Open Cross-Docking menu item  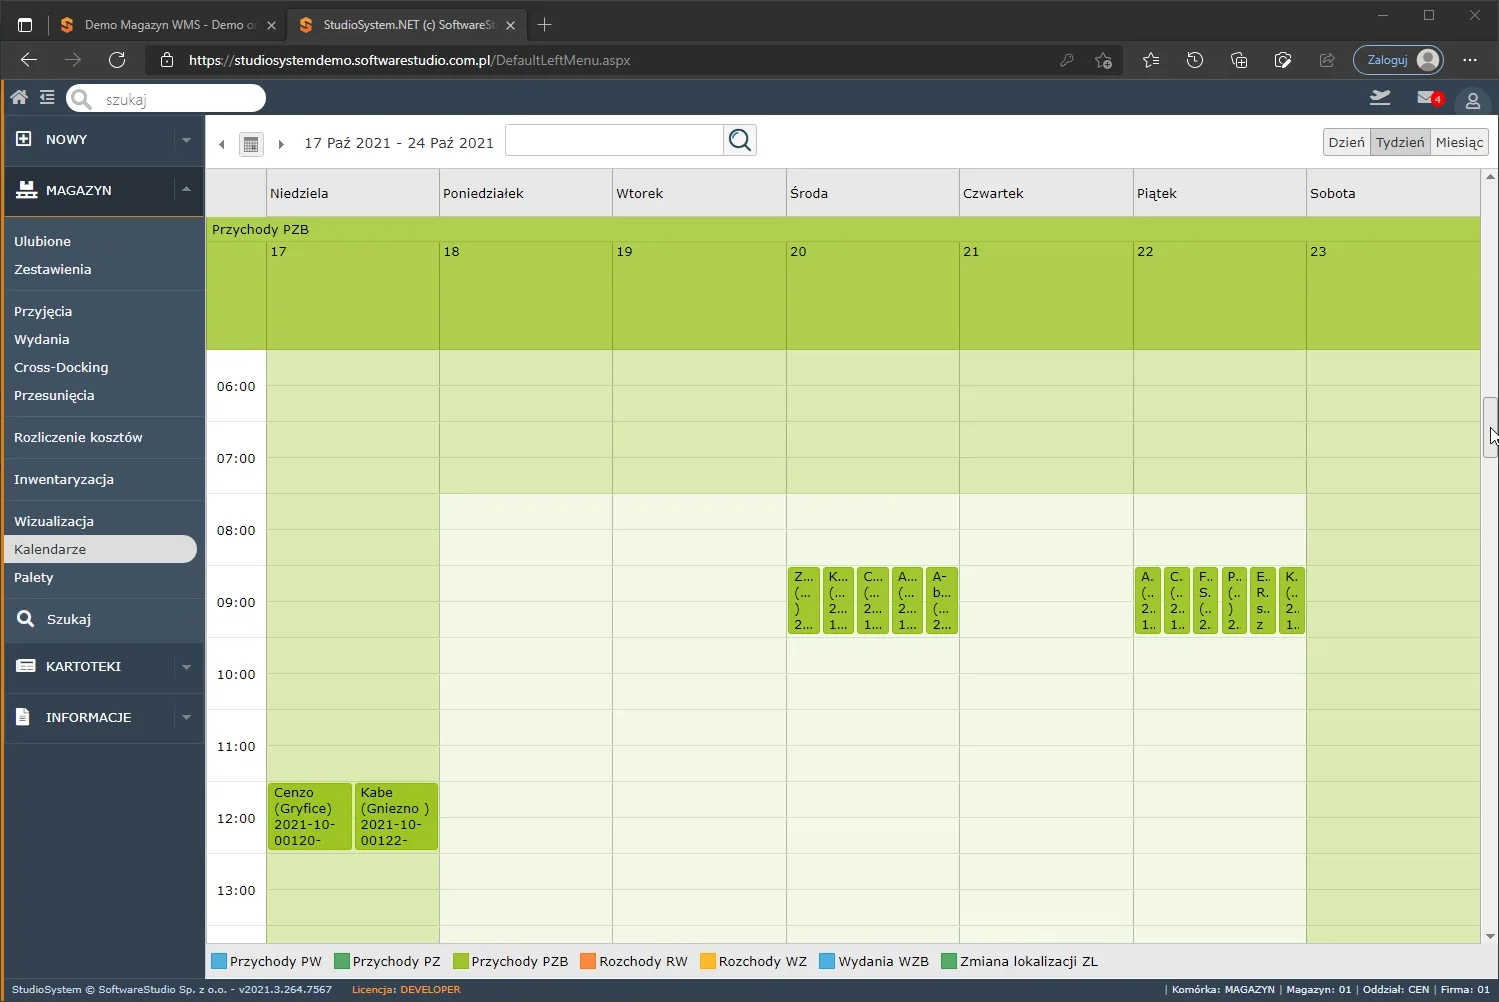(x=61, y=367)
